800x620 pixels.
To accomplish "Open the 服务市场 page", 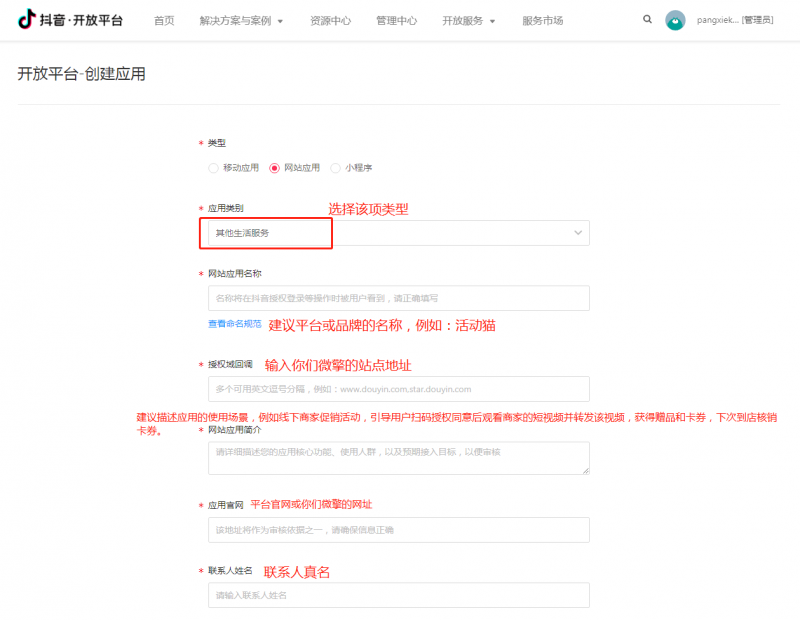I will pos(542,20).
